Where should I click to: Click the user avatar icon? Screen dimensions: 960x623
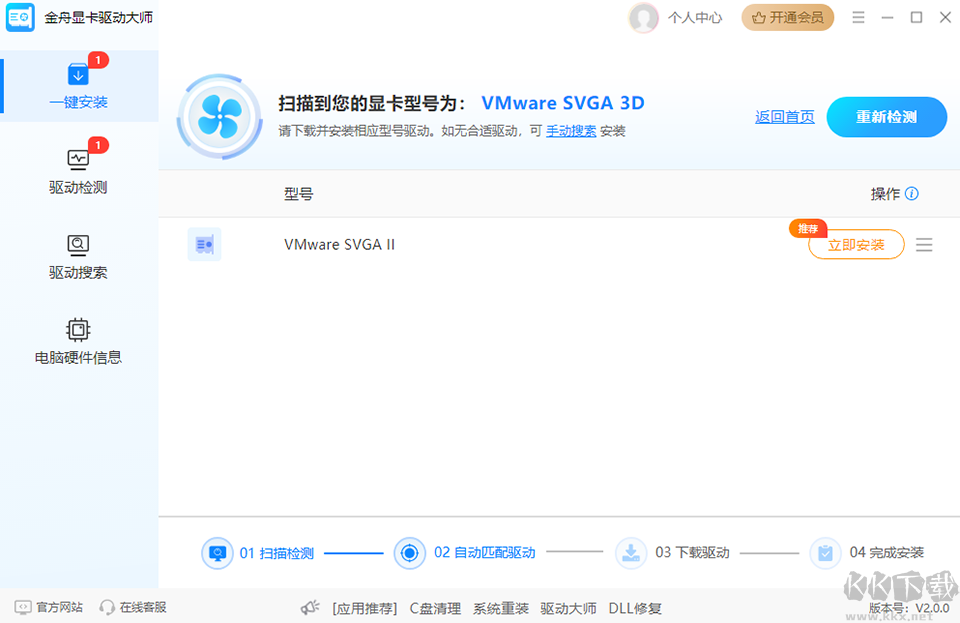tap(643, 18)
